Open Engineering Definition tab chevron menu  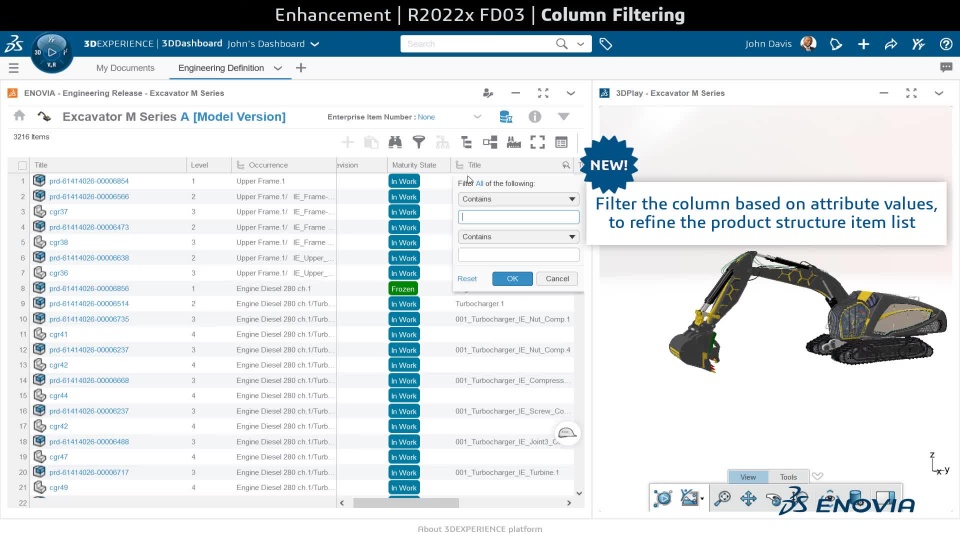point(277,68)
